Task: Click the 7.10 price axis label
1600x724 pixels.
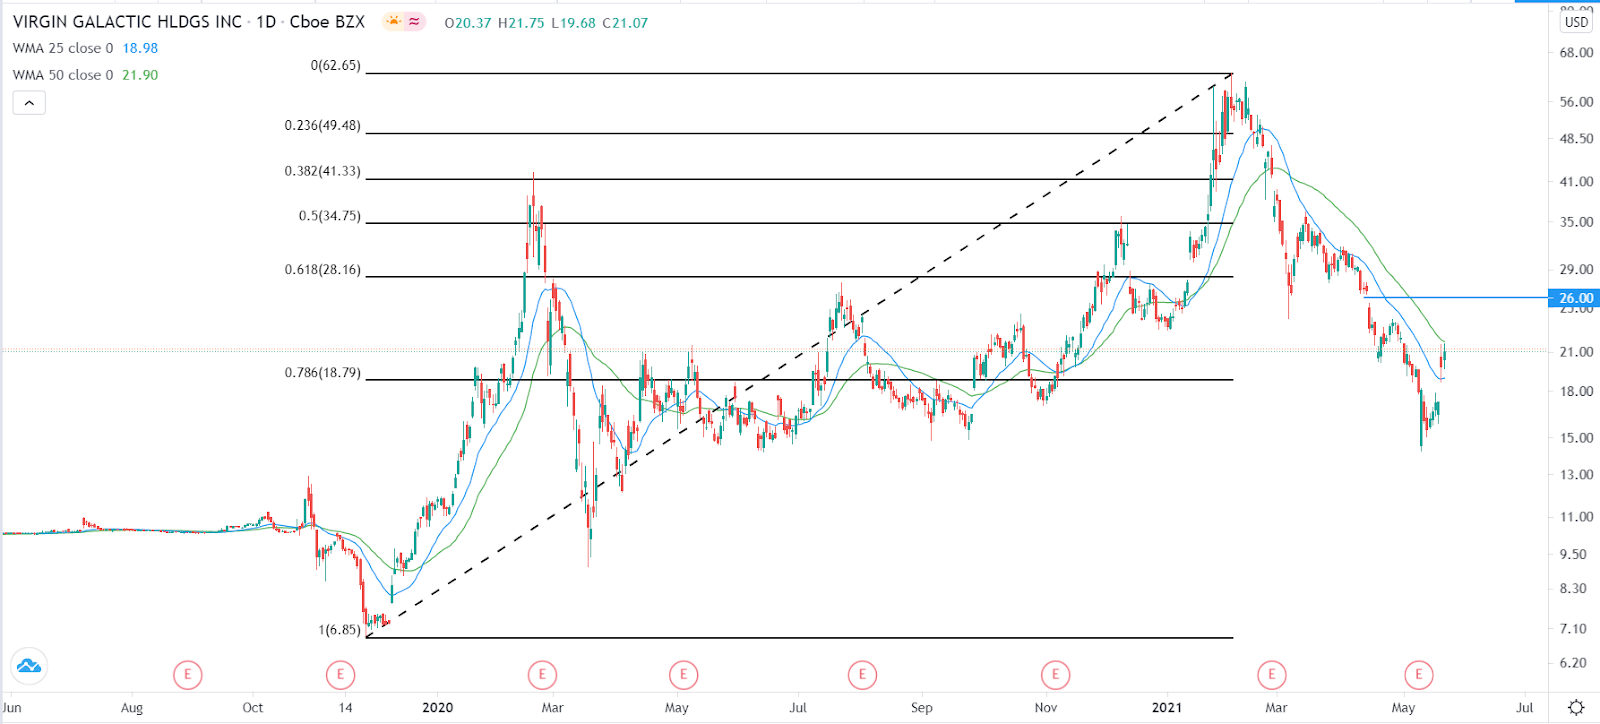Action: tap(1573, 629)
